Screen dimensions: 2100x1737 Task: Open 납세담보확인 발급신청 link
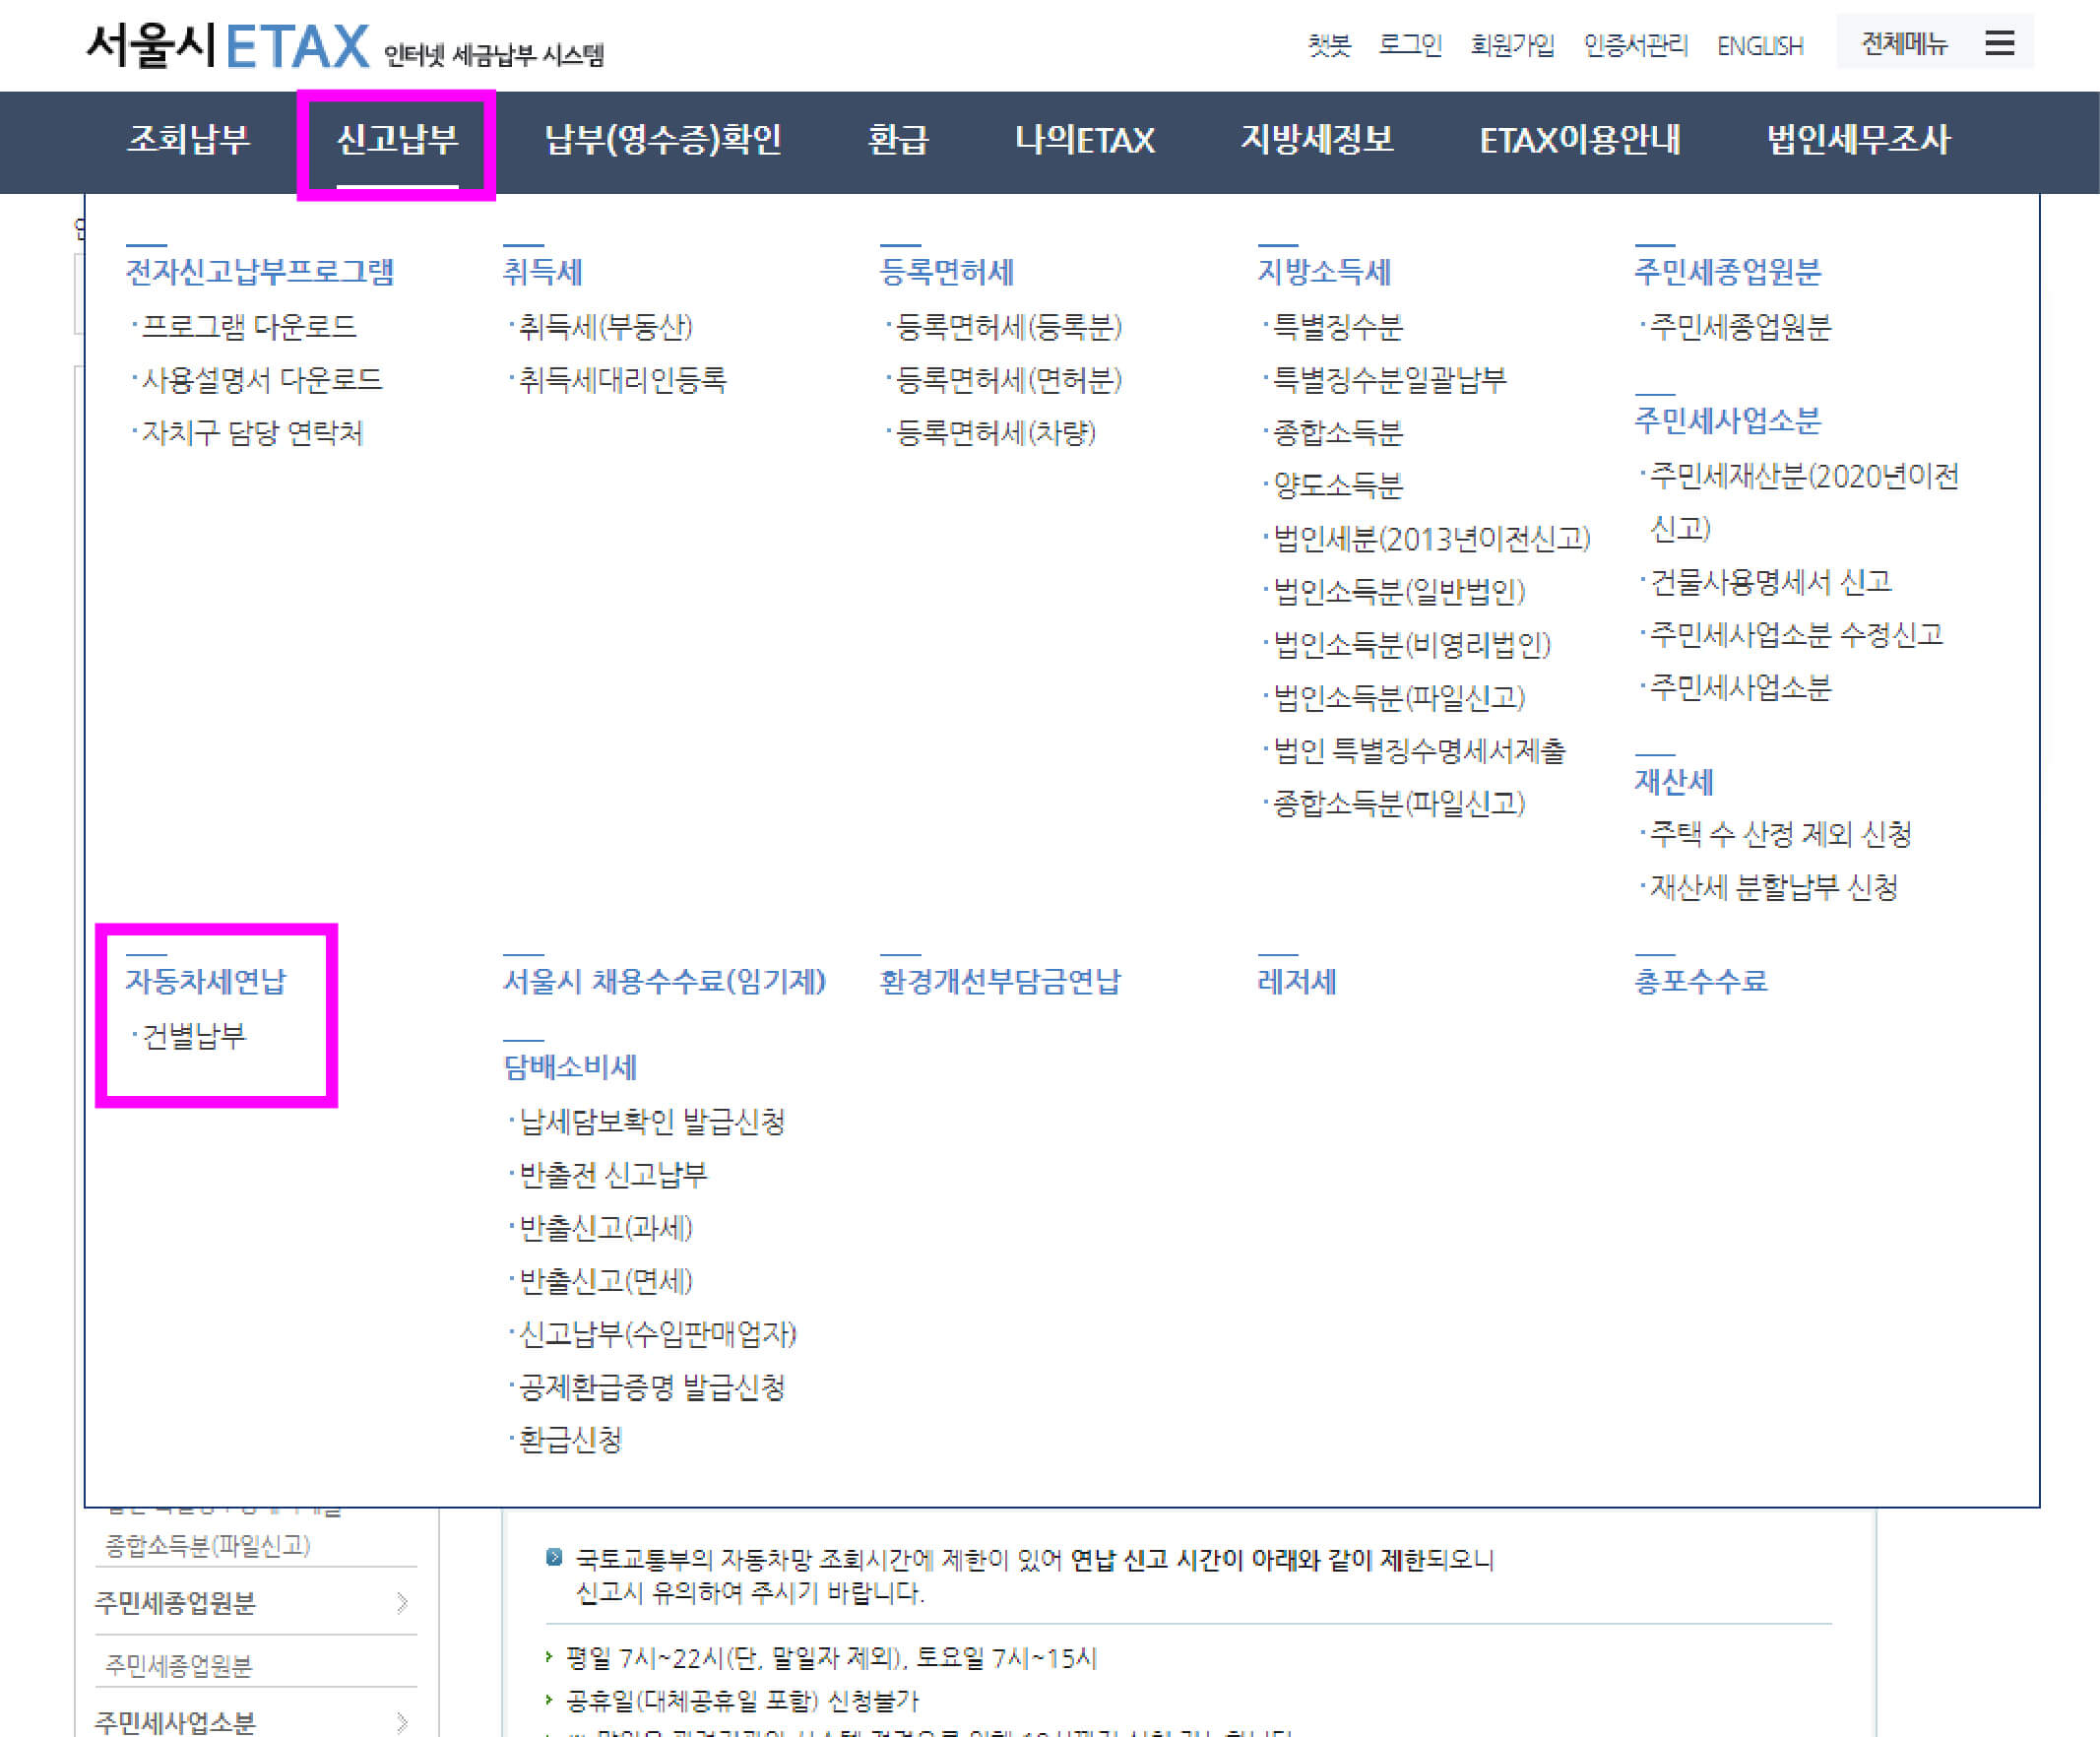[651, 1121]
